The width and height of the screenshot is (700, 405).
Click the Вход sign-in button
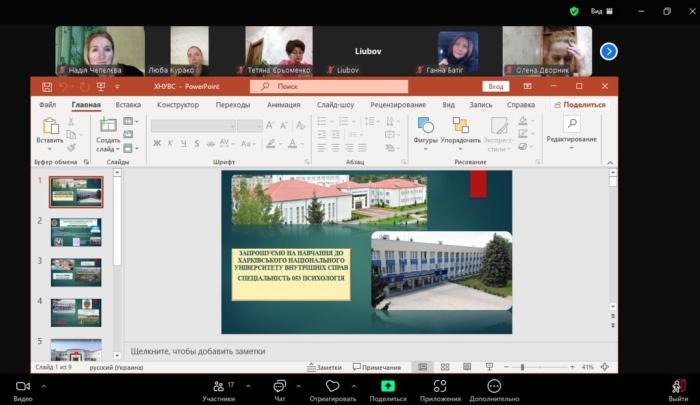[x=496, y=87]
